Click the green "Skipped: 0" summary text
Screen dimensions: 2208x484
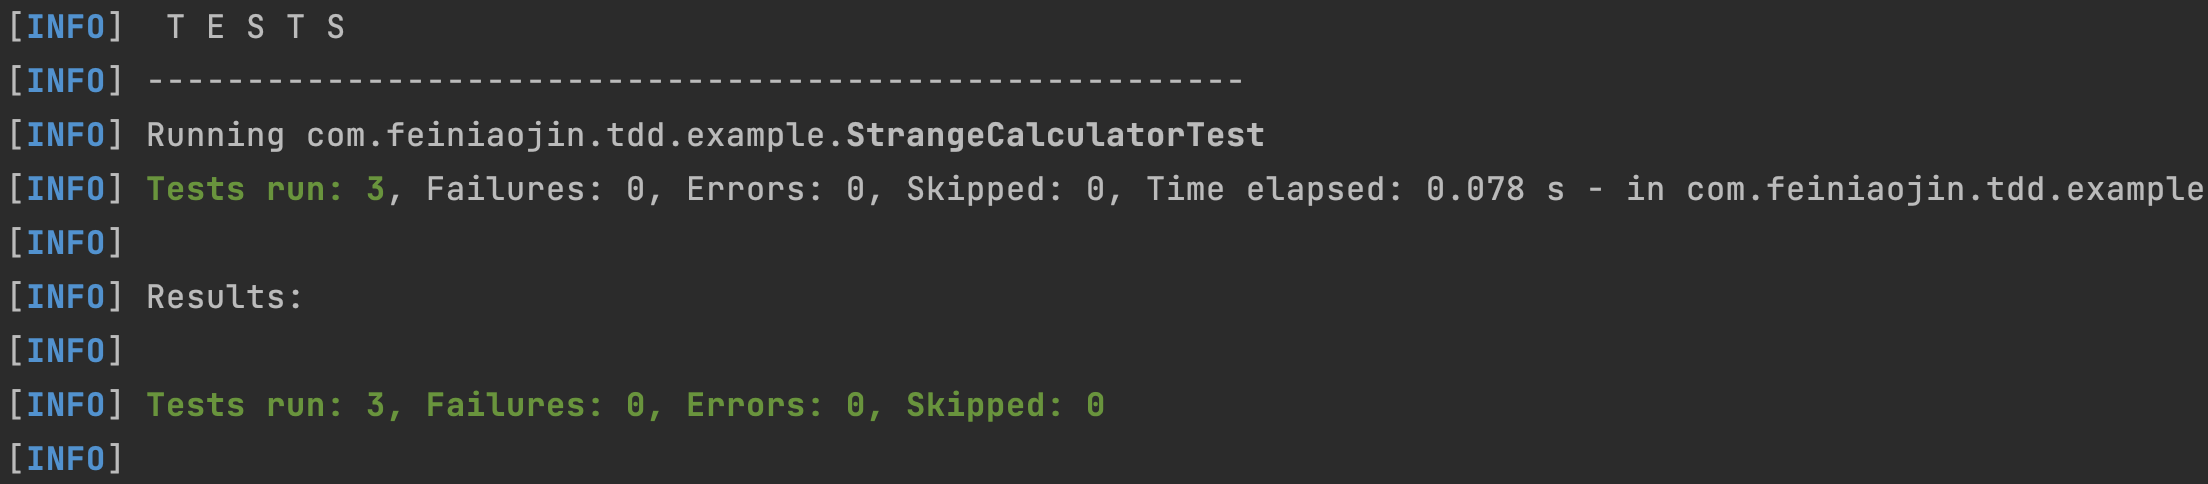point(1005,405)
